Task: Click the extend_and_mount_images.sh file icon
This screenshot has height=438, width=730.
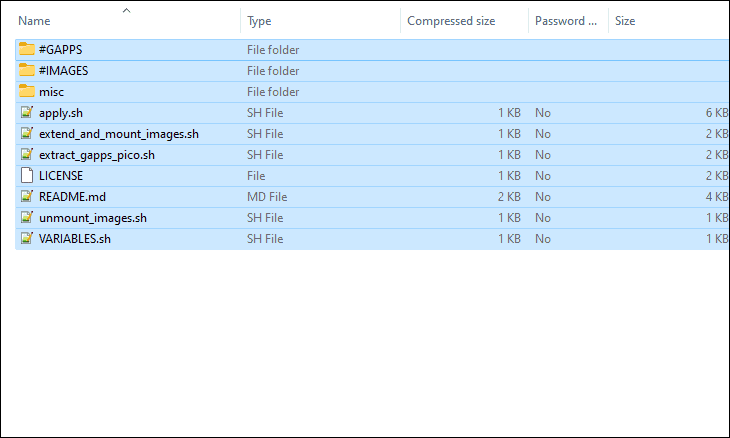Action: point(27,133)
